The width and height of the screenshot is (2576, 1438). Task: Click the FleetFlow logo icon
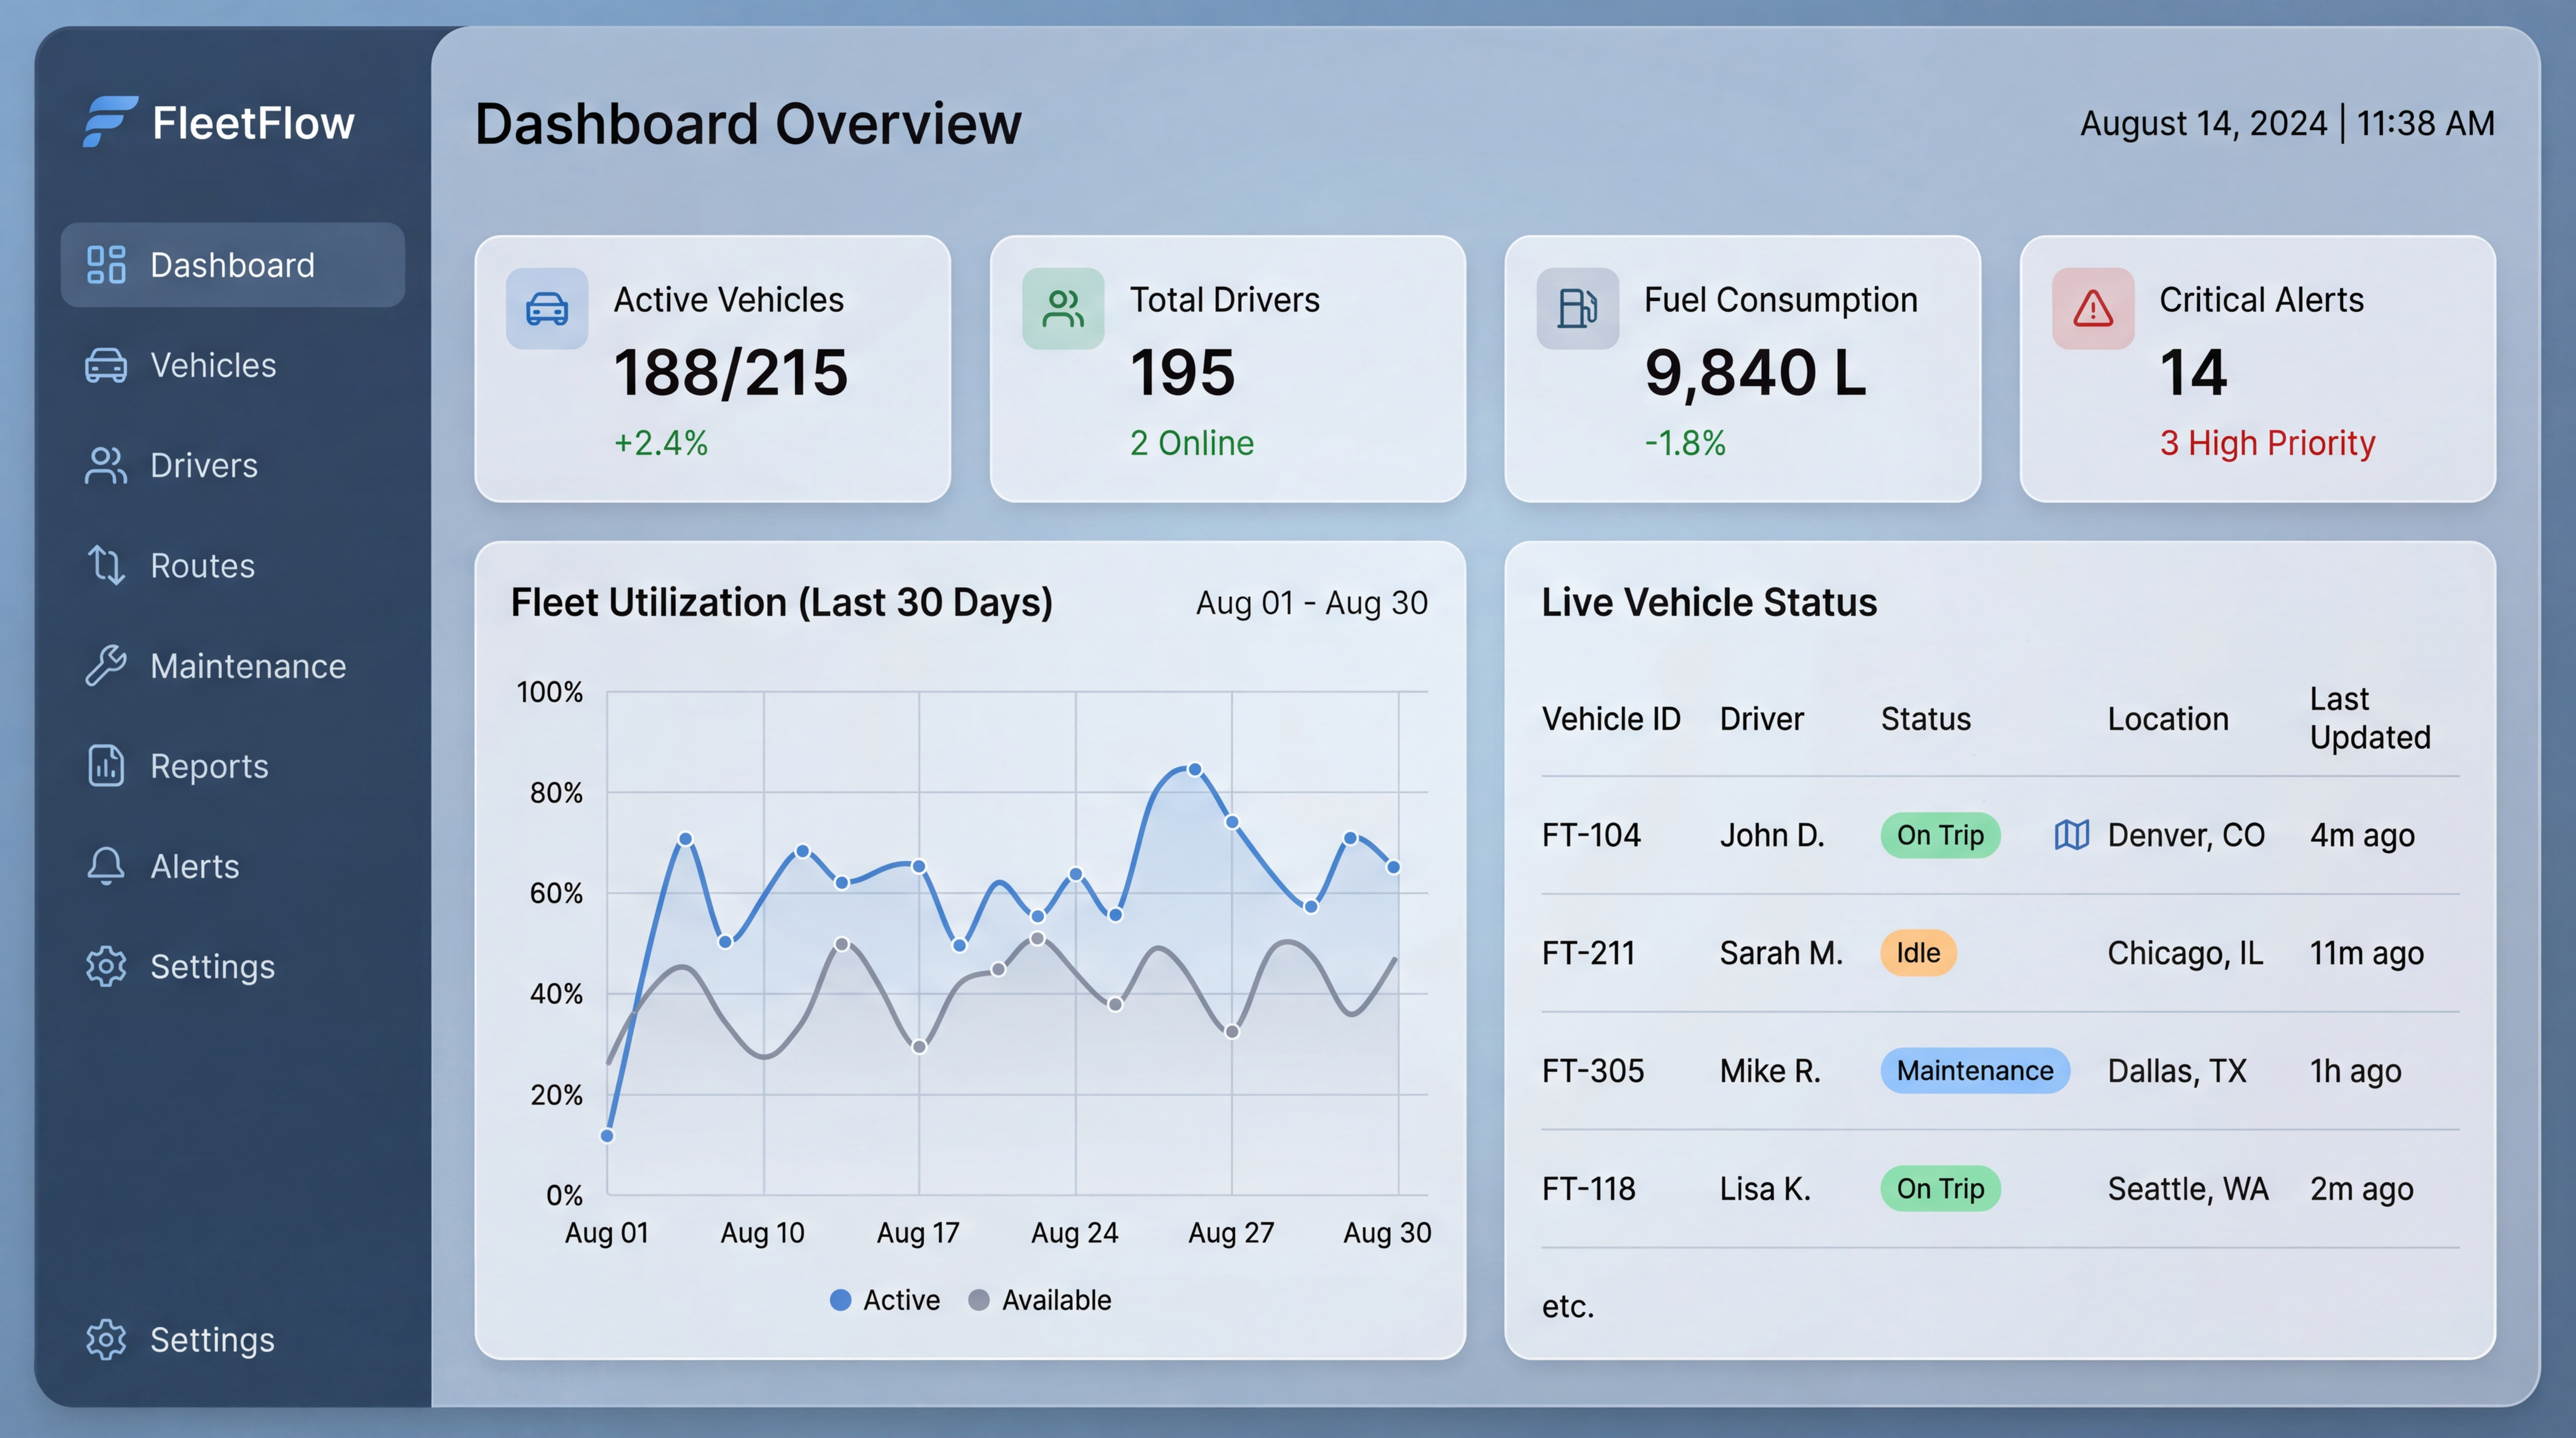(x=109, y=122)
